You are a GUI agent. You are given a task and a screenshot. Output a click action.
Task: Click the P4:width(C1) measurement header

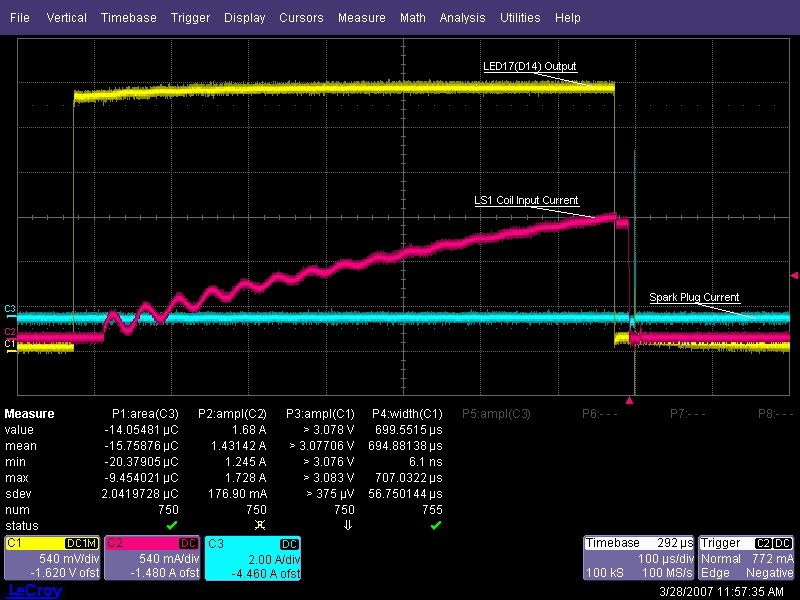(407, 414)
